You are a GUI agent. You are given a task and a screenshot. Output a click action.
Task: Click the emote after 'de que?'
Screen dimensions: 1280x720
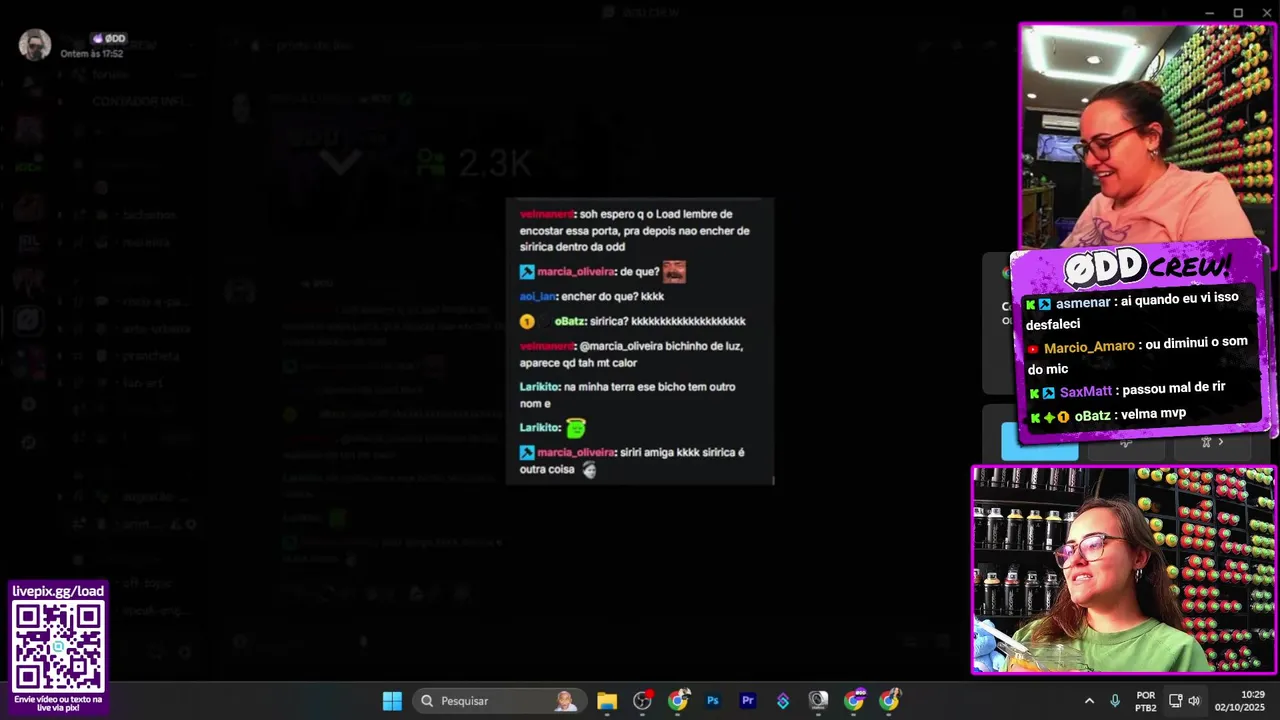[674, 271]
